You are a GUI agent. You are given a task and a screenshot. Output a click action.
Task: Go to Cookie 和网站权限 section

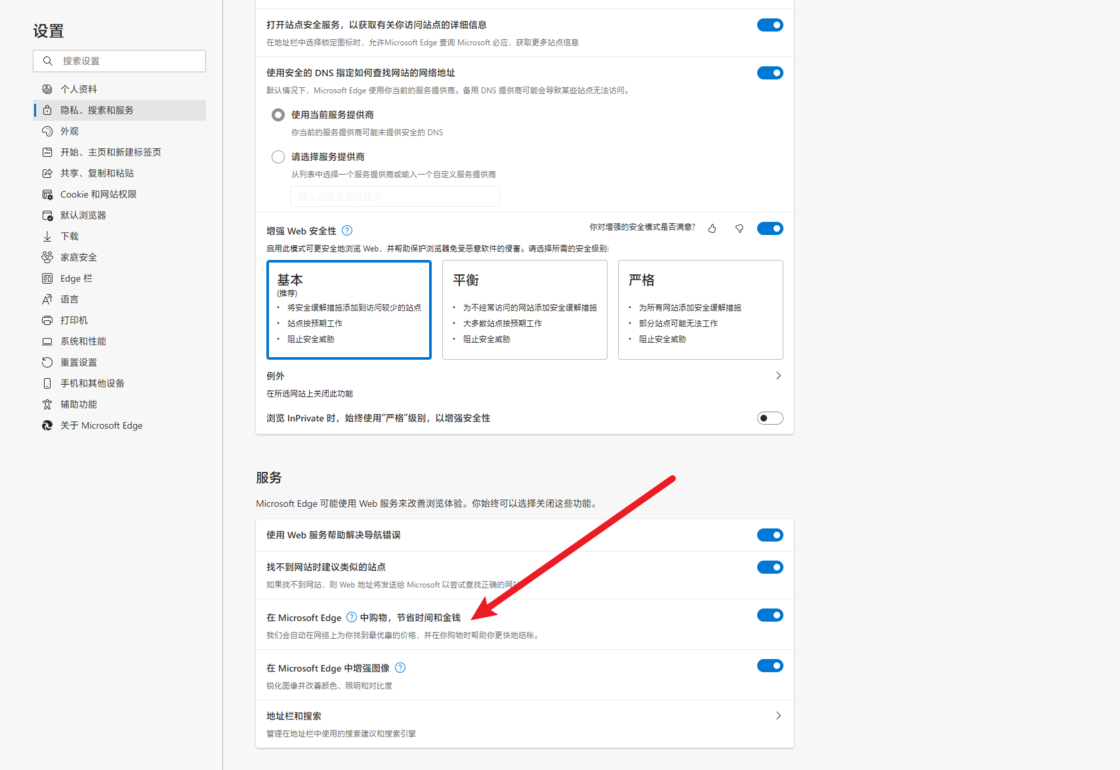98,194
